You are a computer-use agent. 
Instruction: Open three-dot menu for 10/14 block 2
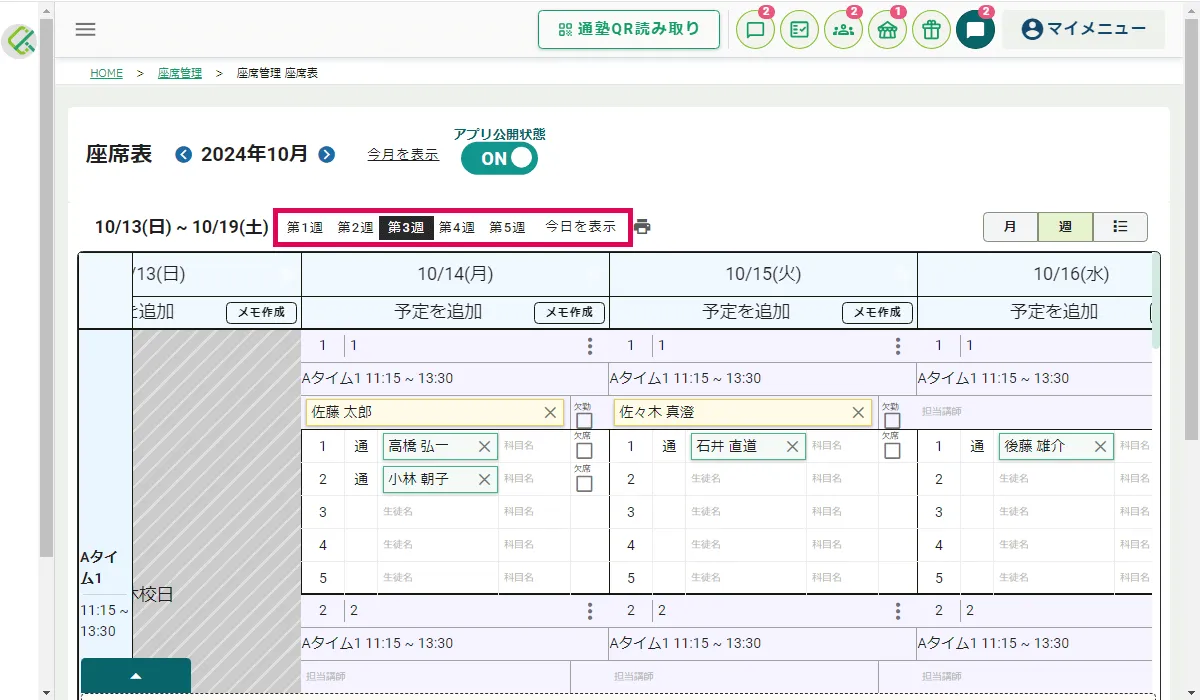[x=590, y=611]
